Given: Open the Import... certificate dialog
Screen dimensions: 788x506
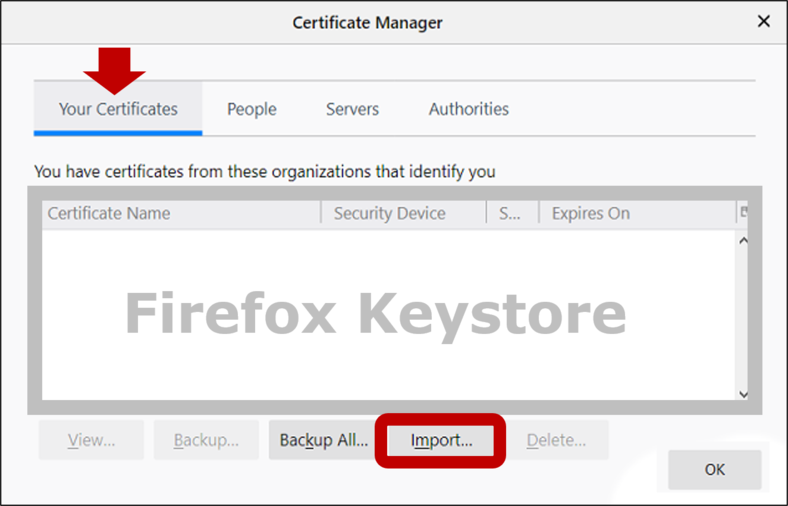Looking at the screenshot, I should 441,440.
